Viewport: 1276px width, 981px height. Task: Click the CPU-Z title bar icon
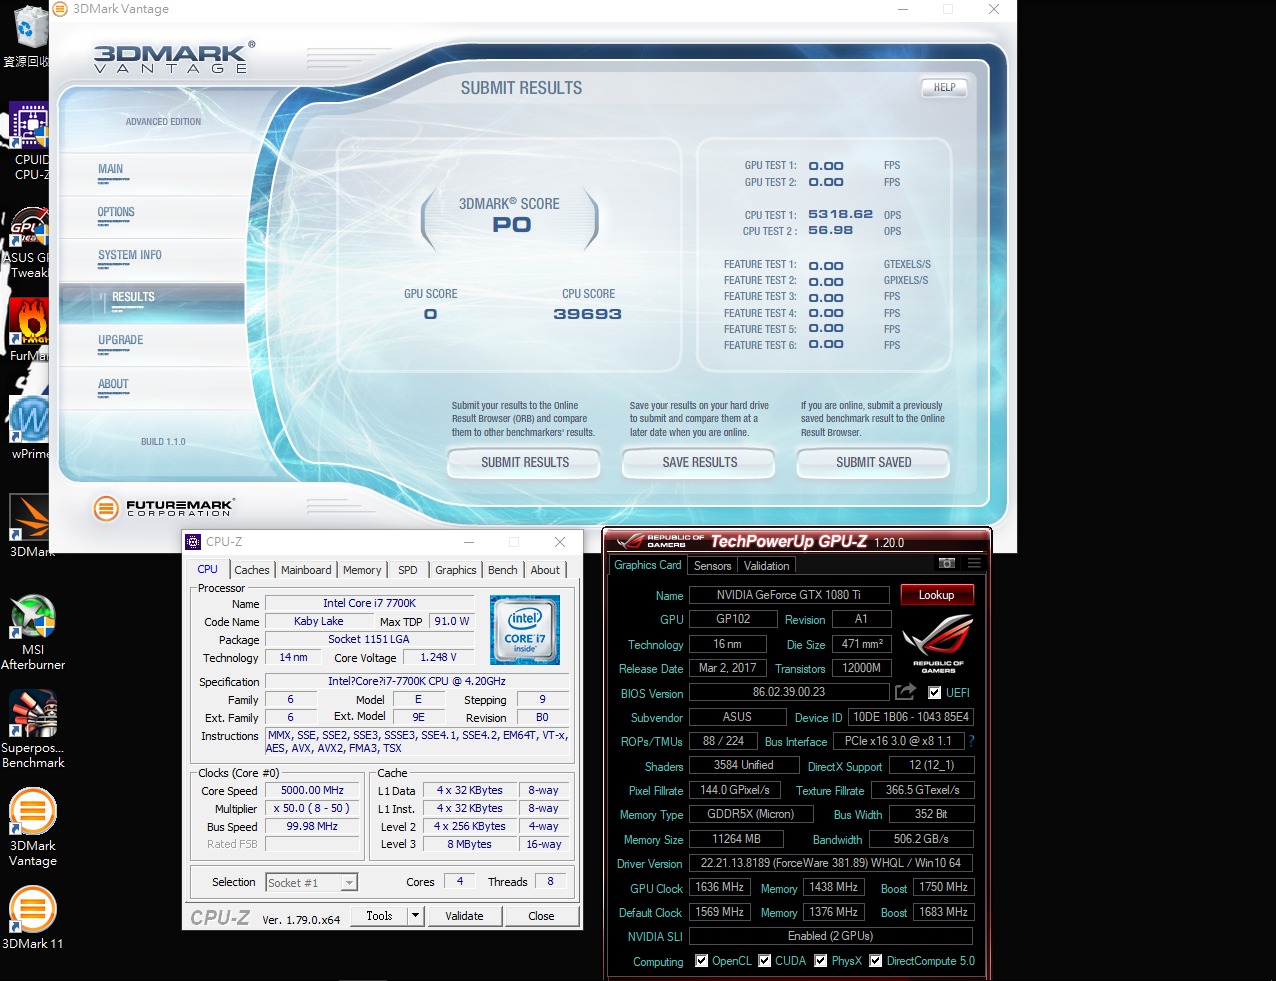click(193, 542)
